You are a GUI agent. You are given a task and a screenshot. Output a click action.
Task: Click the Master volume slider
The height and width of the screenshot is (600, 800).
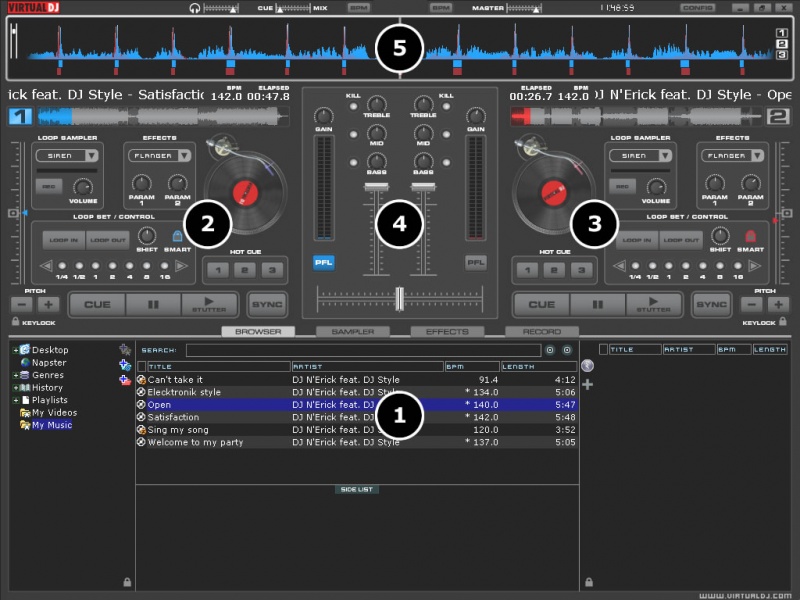(524, 8)
